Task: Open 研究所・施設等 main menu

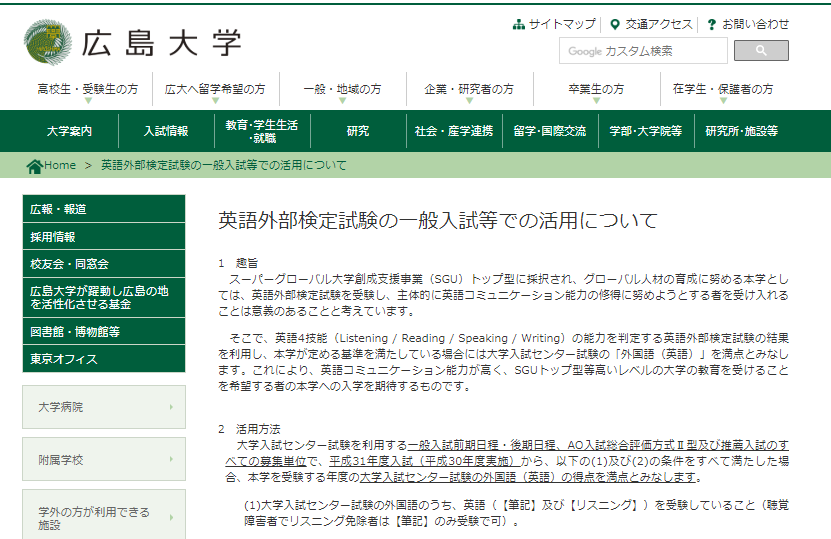Action: point(741,131)
